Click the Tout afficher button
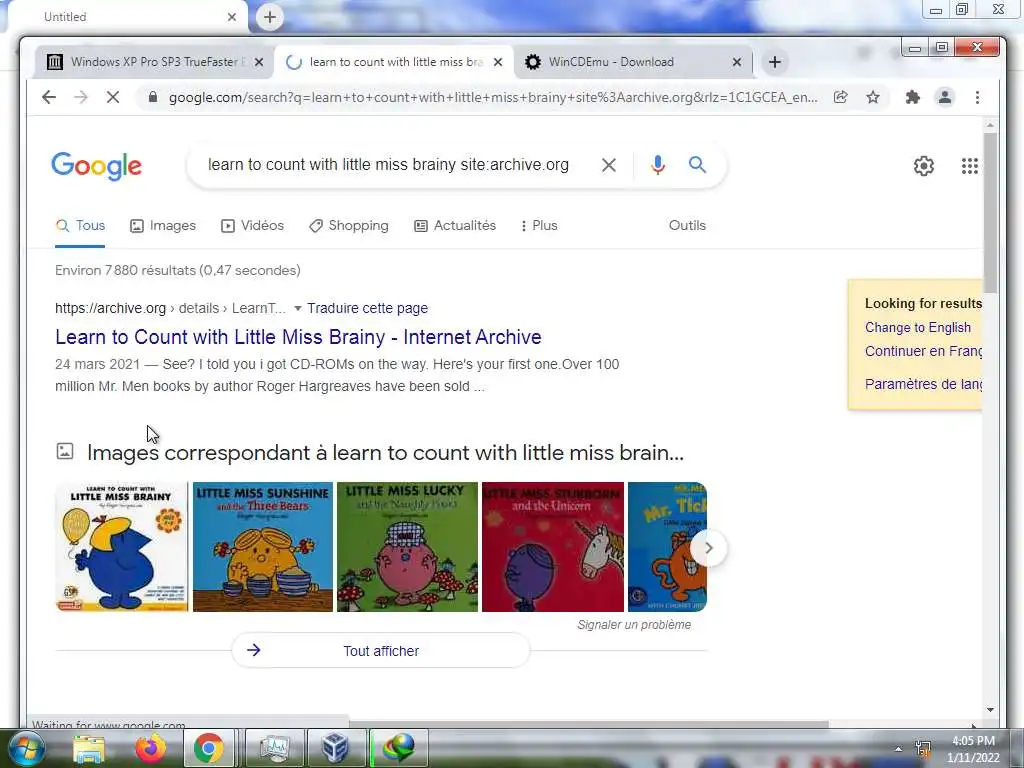This screenshot has height=768, width=1024. 381,650
